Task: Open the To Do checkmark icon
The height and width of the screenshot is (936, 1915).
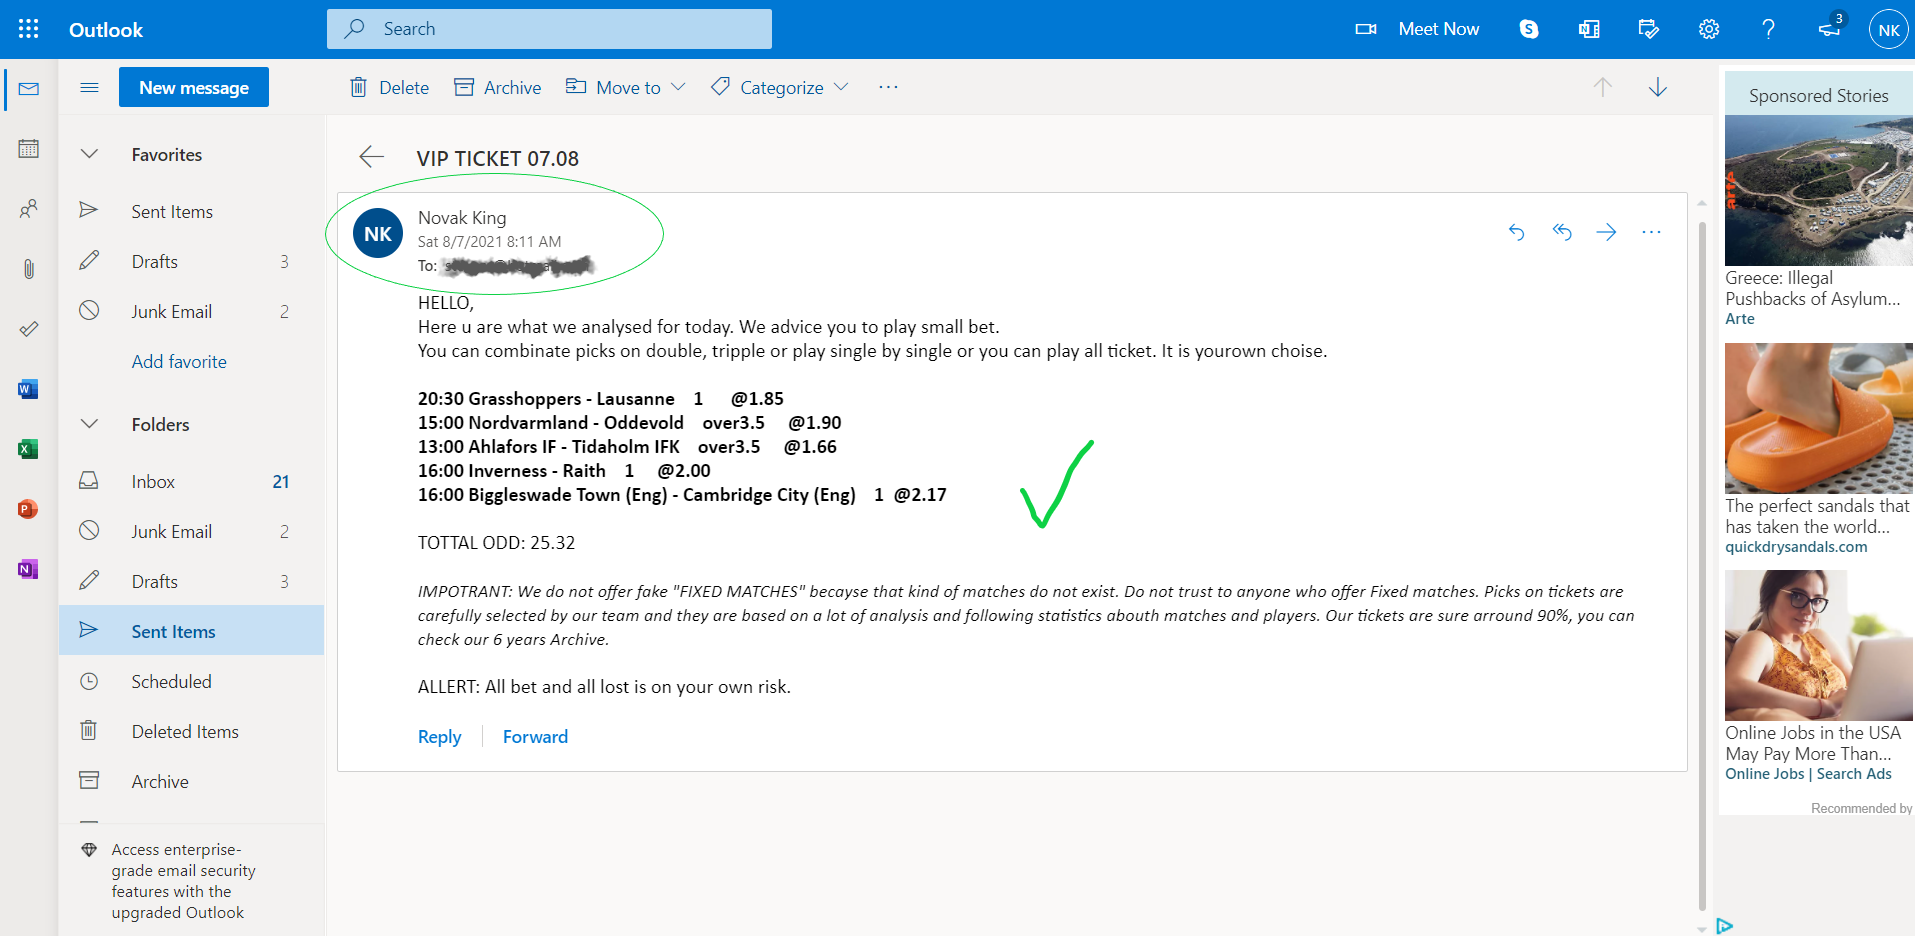Action: click(x=28, y=329)
